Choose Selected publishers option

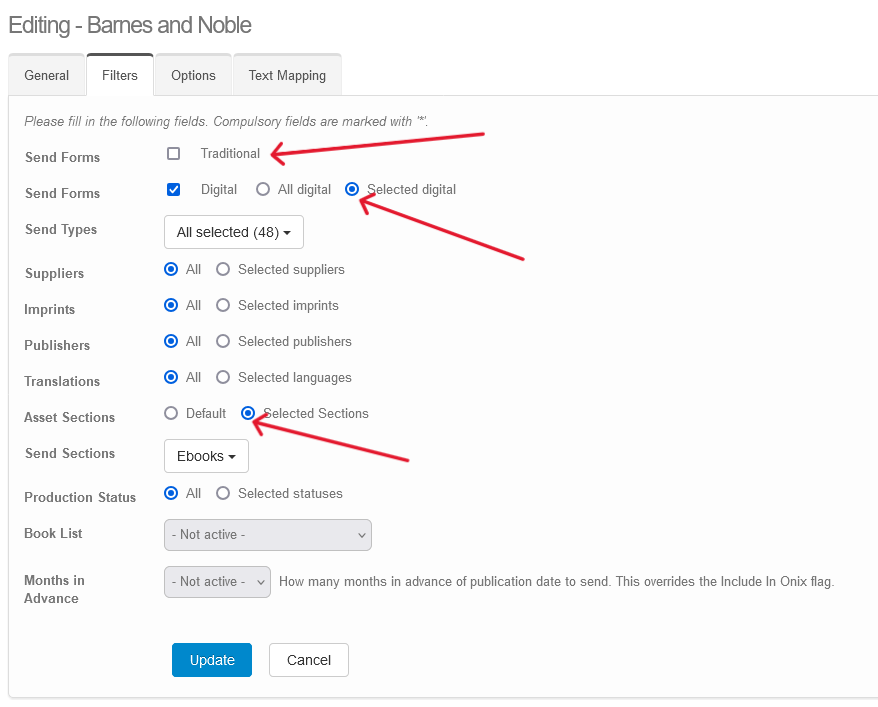[x=223, y=341]
